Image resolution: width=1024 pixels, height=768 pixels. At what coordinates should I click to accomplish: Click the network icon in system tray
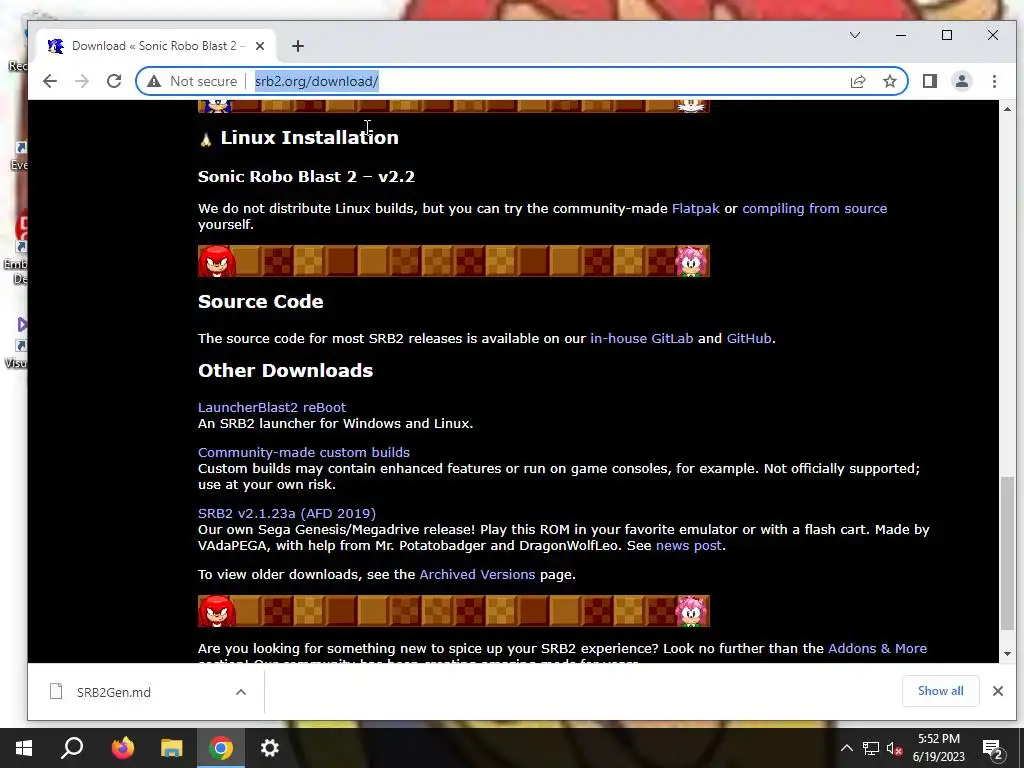click(x=871, y=748)
